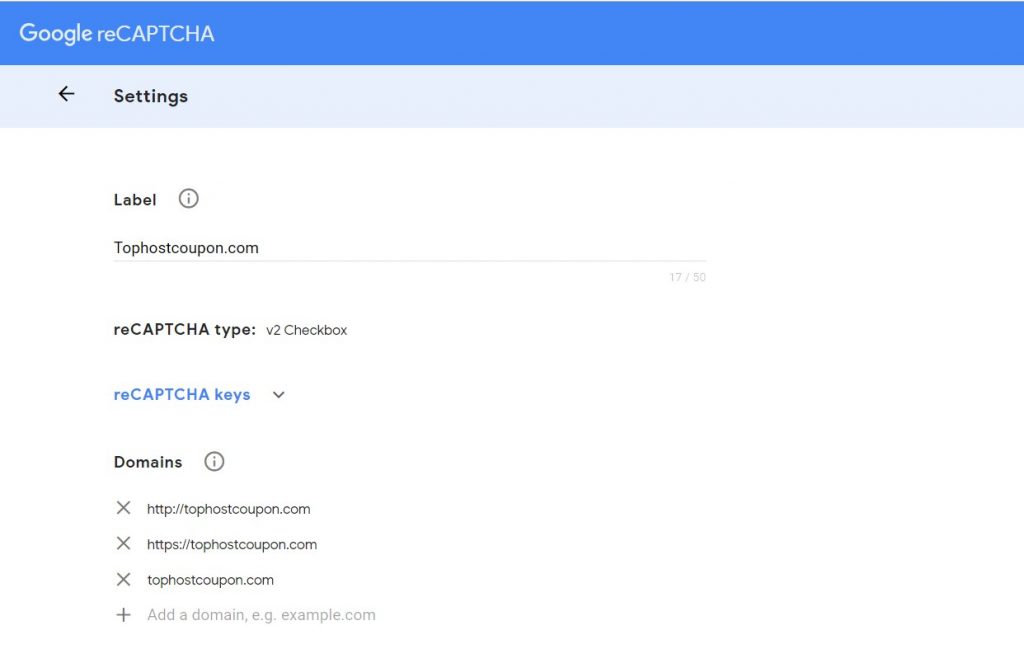Open the reCAPTCHA keys dropdown arrow
The width and height of the screenshot is (1024, 649).
pyautogui.click(x=278, y=395)
